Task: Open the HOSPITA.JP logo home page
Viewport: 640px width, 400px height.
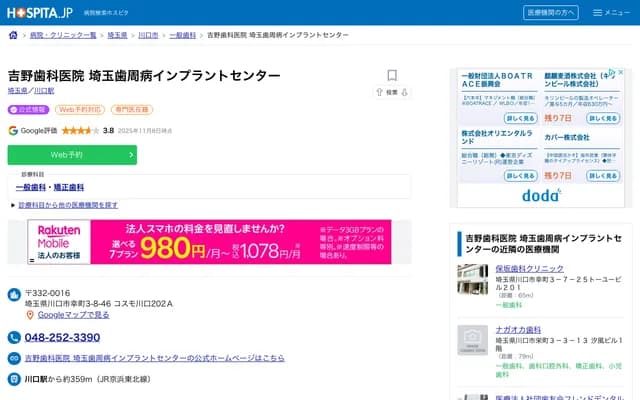Action: coord(40,13)
